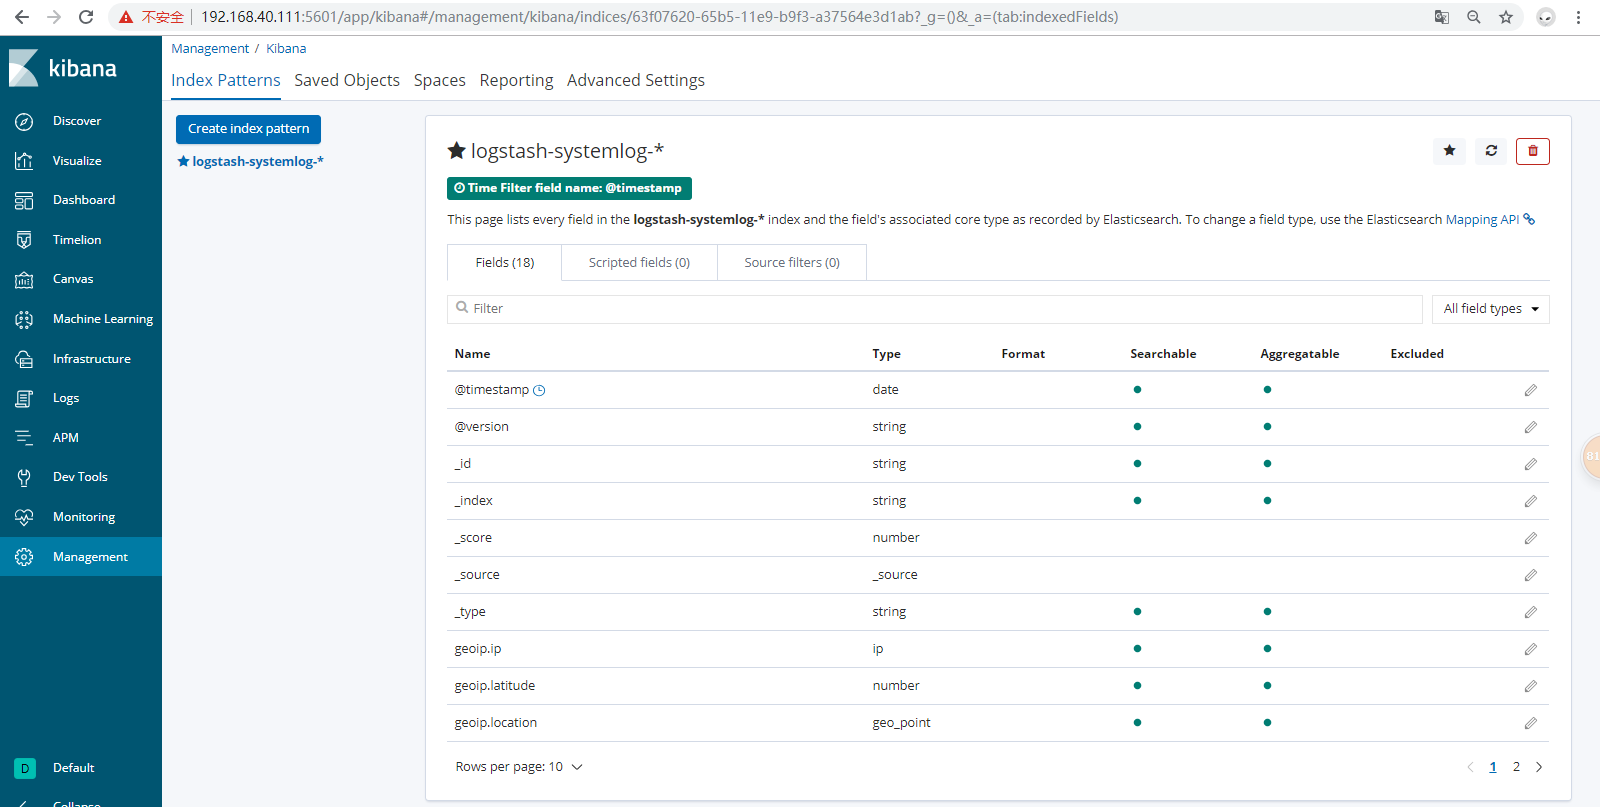
Task: Click Create index pattern button
Action: pos(248,129)
